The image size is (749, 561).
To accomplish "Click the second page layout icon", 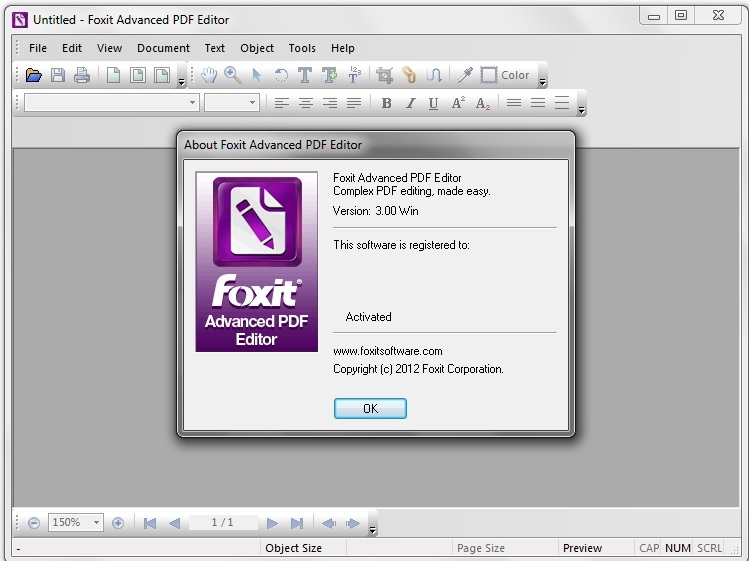I will (138, 76).
